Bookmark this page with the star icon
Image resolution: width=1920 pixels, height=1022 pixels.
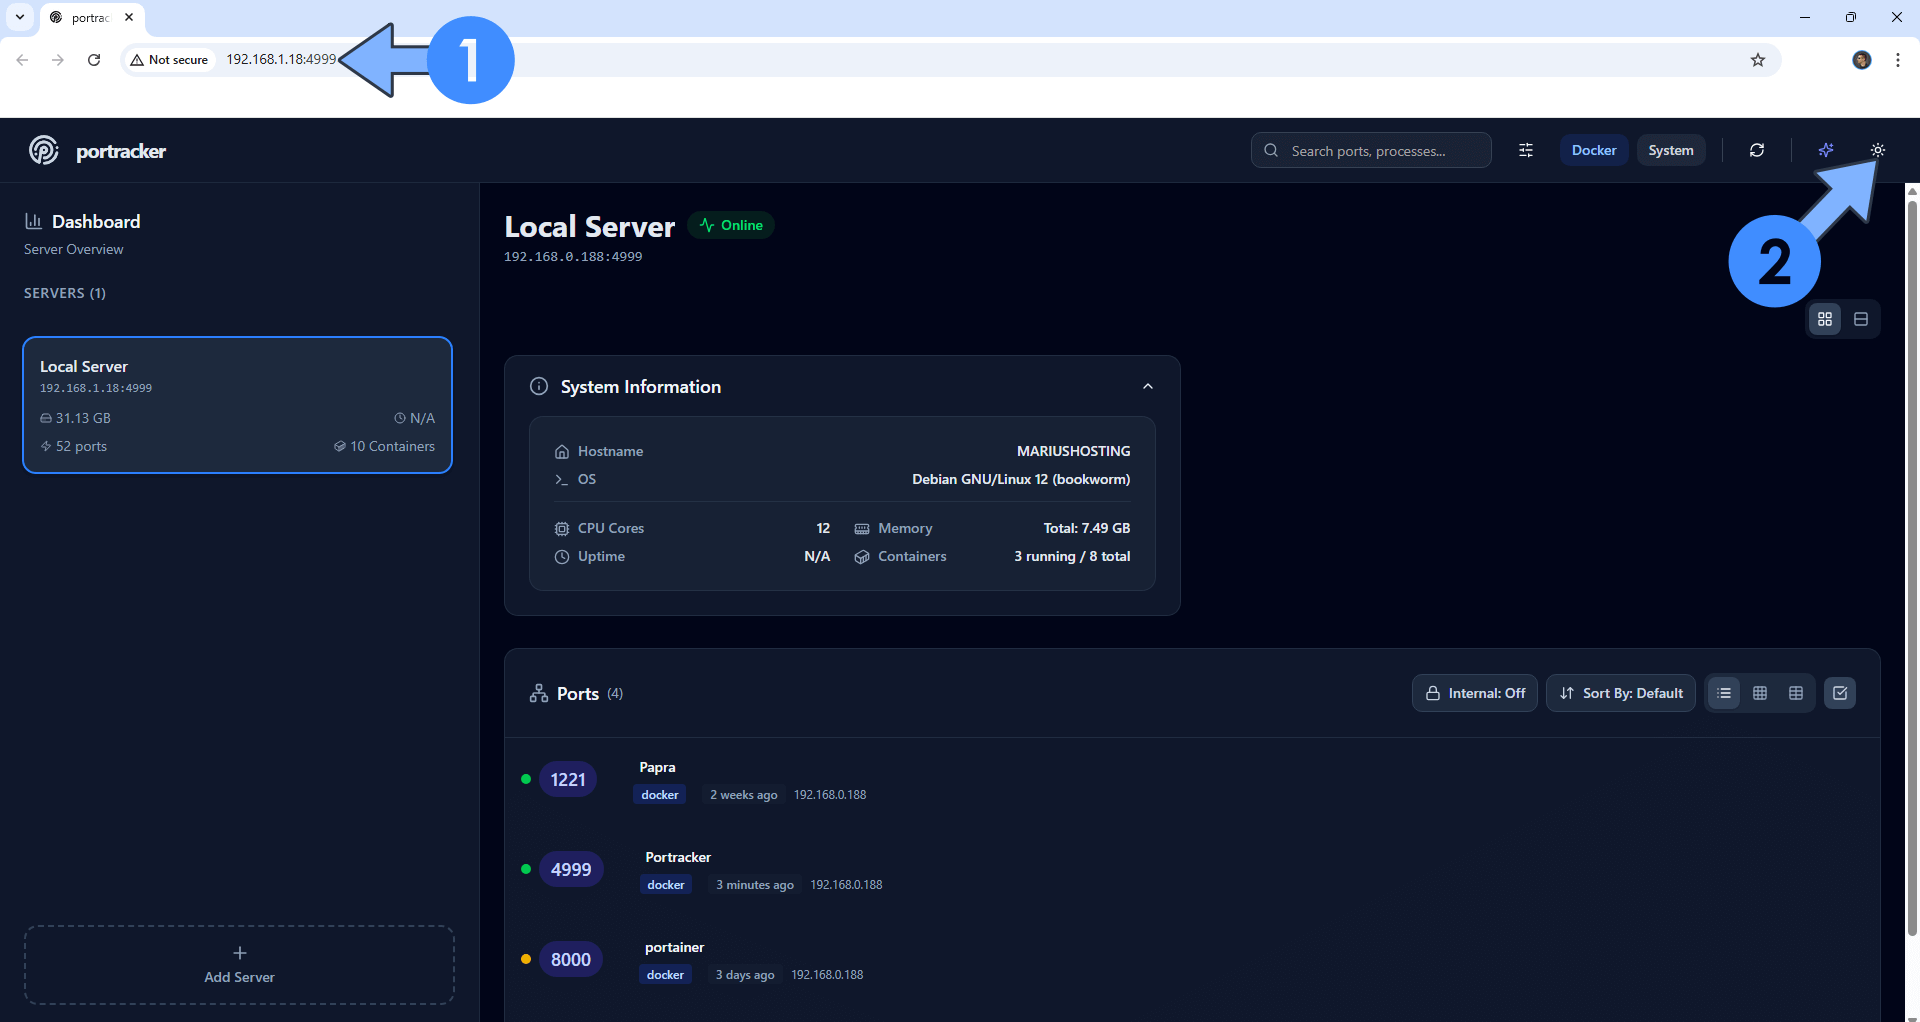(1758, 60)
